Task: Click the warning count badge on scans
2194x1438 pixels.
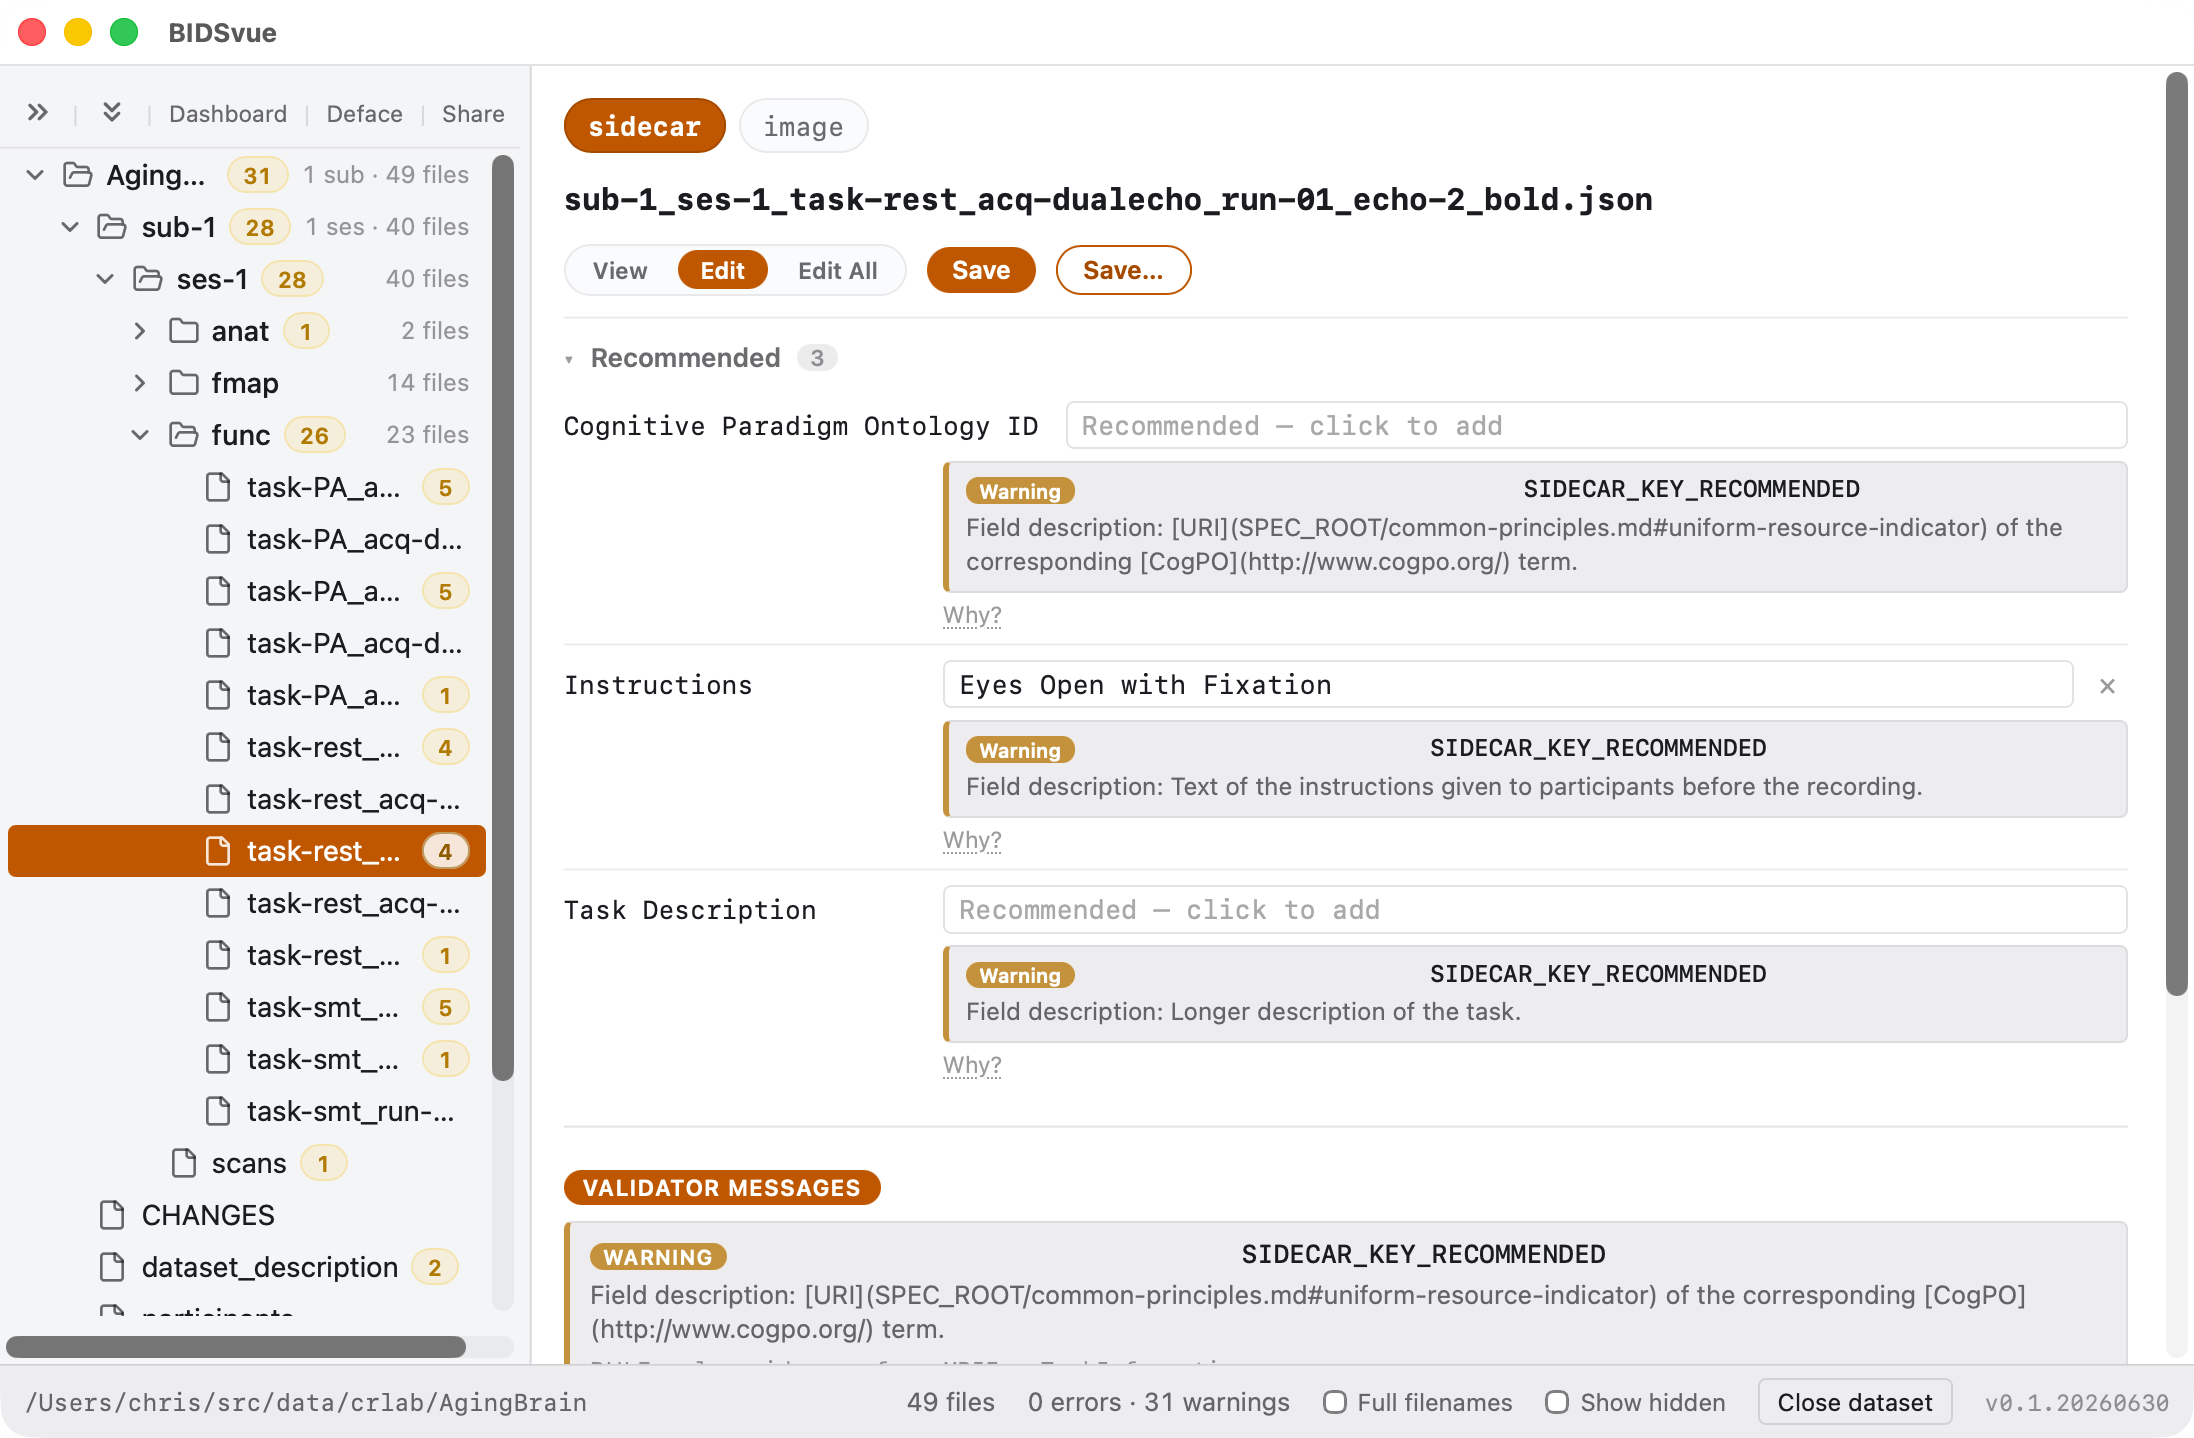Action: tap(323, 1163)
